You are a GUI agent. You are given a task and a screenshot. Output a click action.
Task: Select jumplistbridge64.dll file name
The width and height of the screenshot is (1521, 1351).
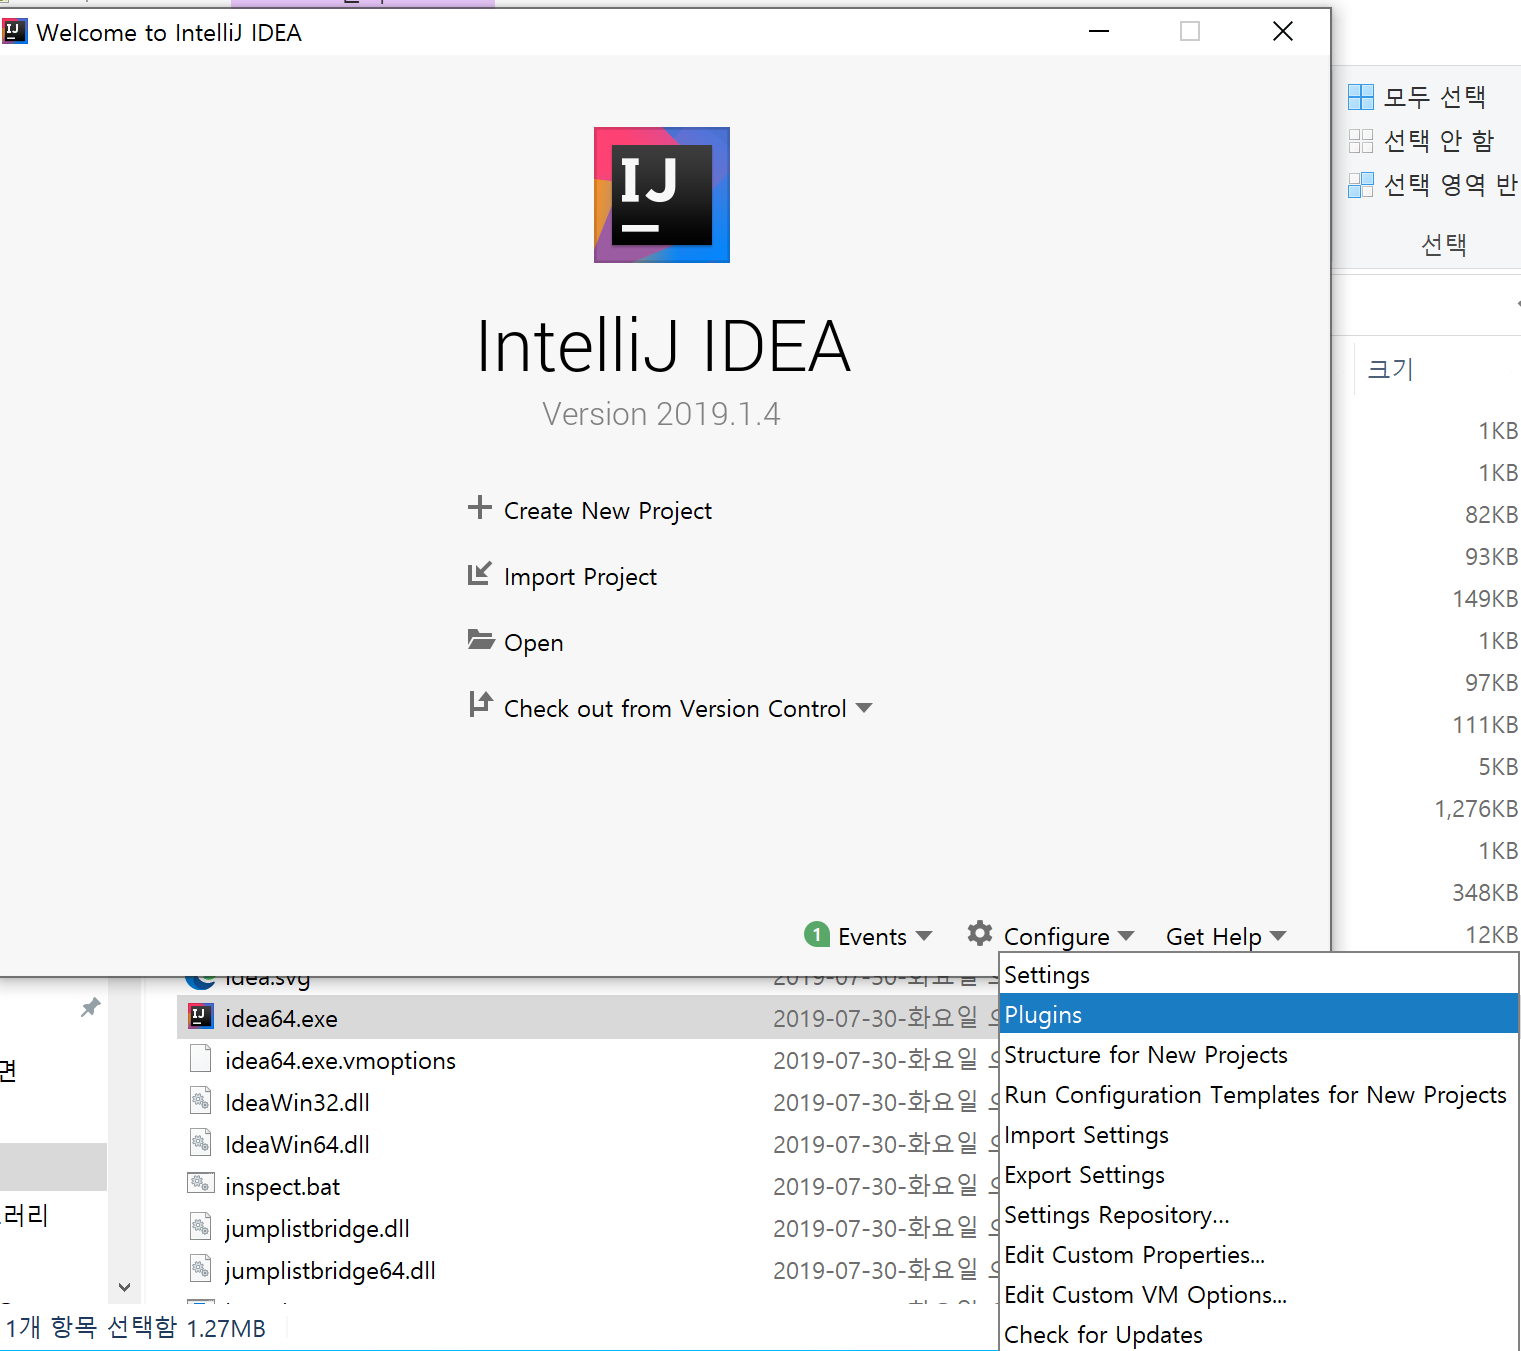[x=330, y=1271]
